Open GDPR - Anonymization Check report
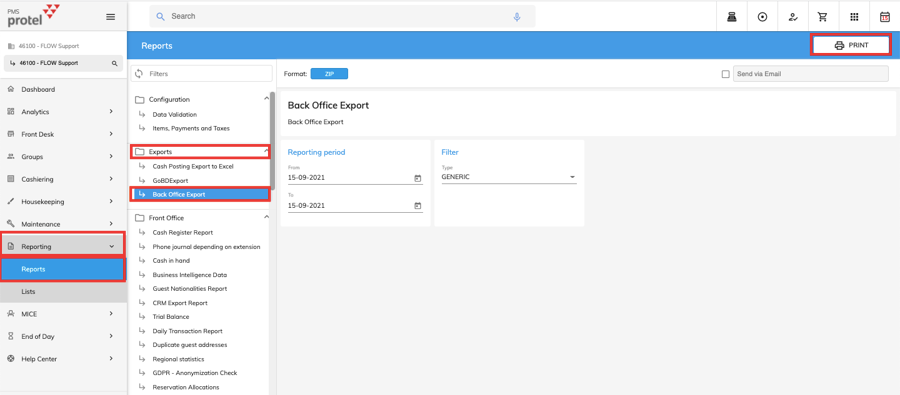 (195, 373)
